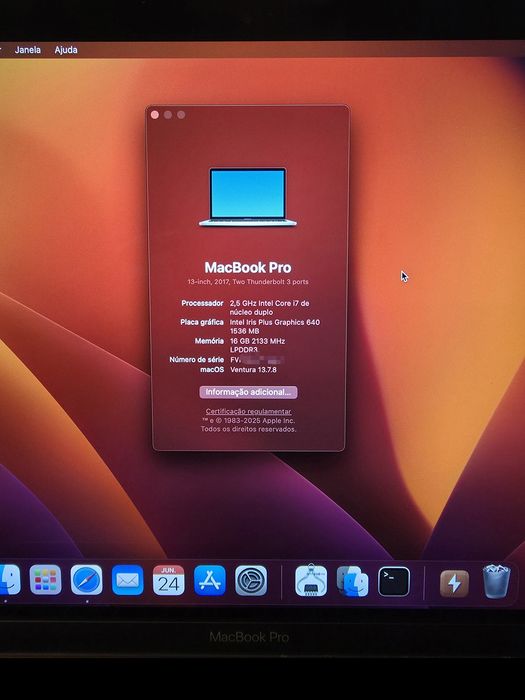Click the blurred serial number value
This screenshot has height=700, width=525.
257,359
